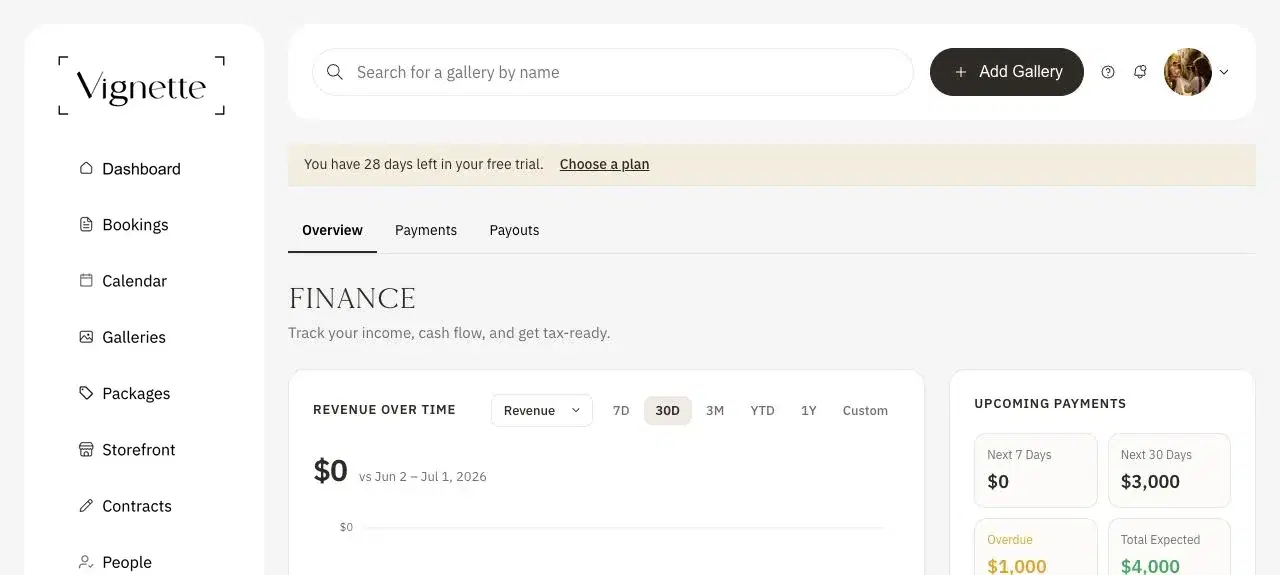Screen dimensions: 1280x575
Task: Open Calendar from sidebar
Action: 134,281
